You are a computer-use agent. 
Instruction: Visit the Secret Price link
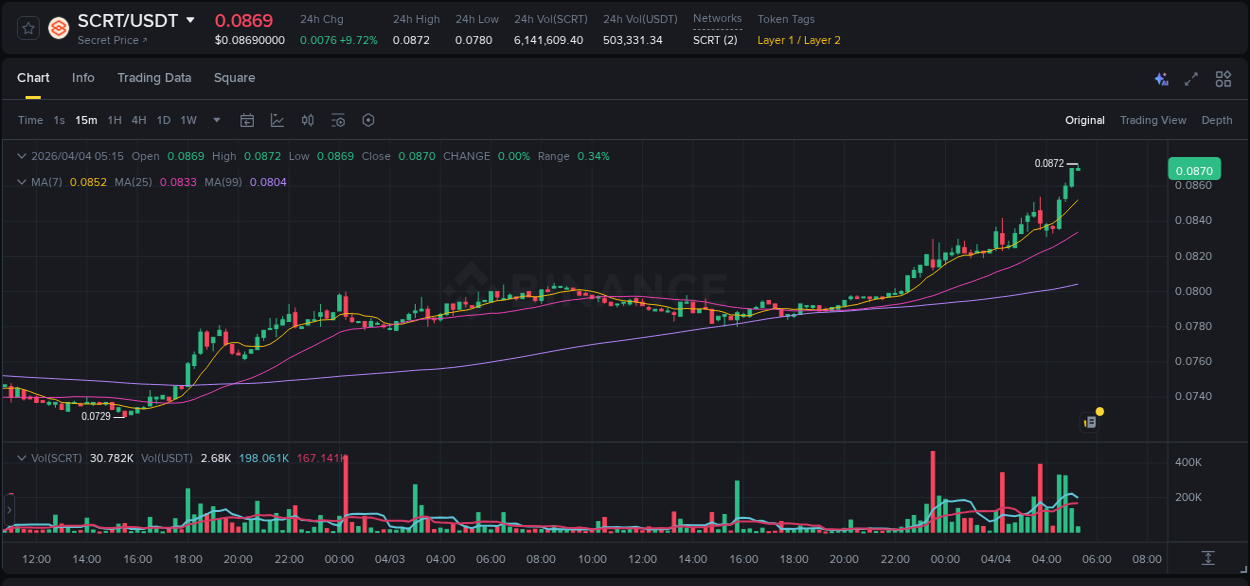pyautogui.click(x=110, y=40)
